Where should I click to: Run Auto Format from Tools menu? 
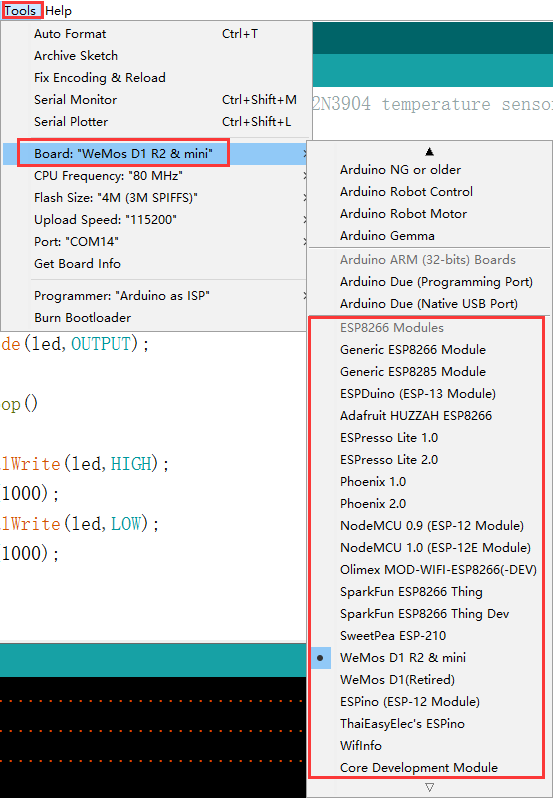[x=157, y=34]
